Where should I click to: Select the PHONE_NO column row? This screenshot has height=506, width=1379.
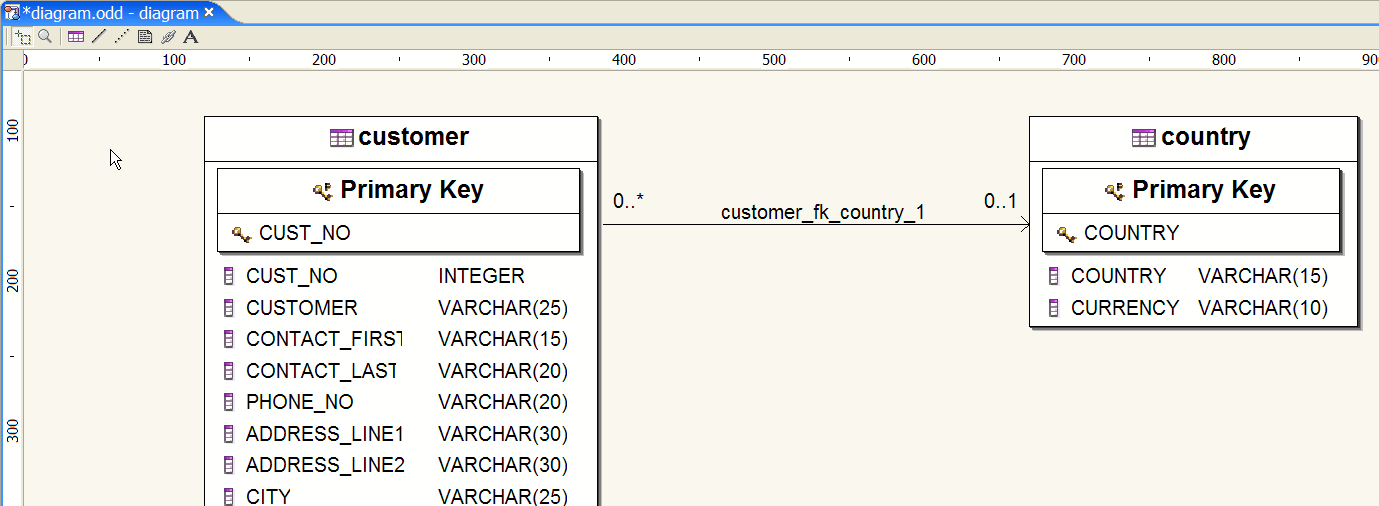click(x=299, y=402)
